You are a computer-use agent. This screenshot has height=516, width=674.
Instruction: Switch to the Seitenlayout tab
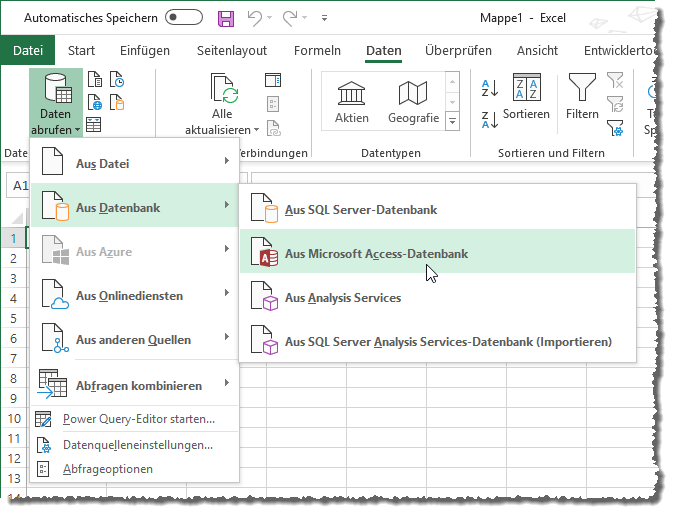tap(232, 50)
